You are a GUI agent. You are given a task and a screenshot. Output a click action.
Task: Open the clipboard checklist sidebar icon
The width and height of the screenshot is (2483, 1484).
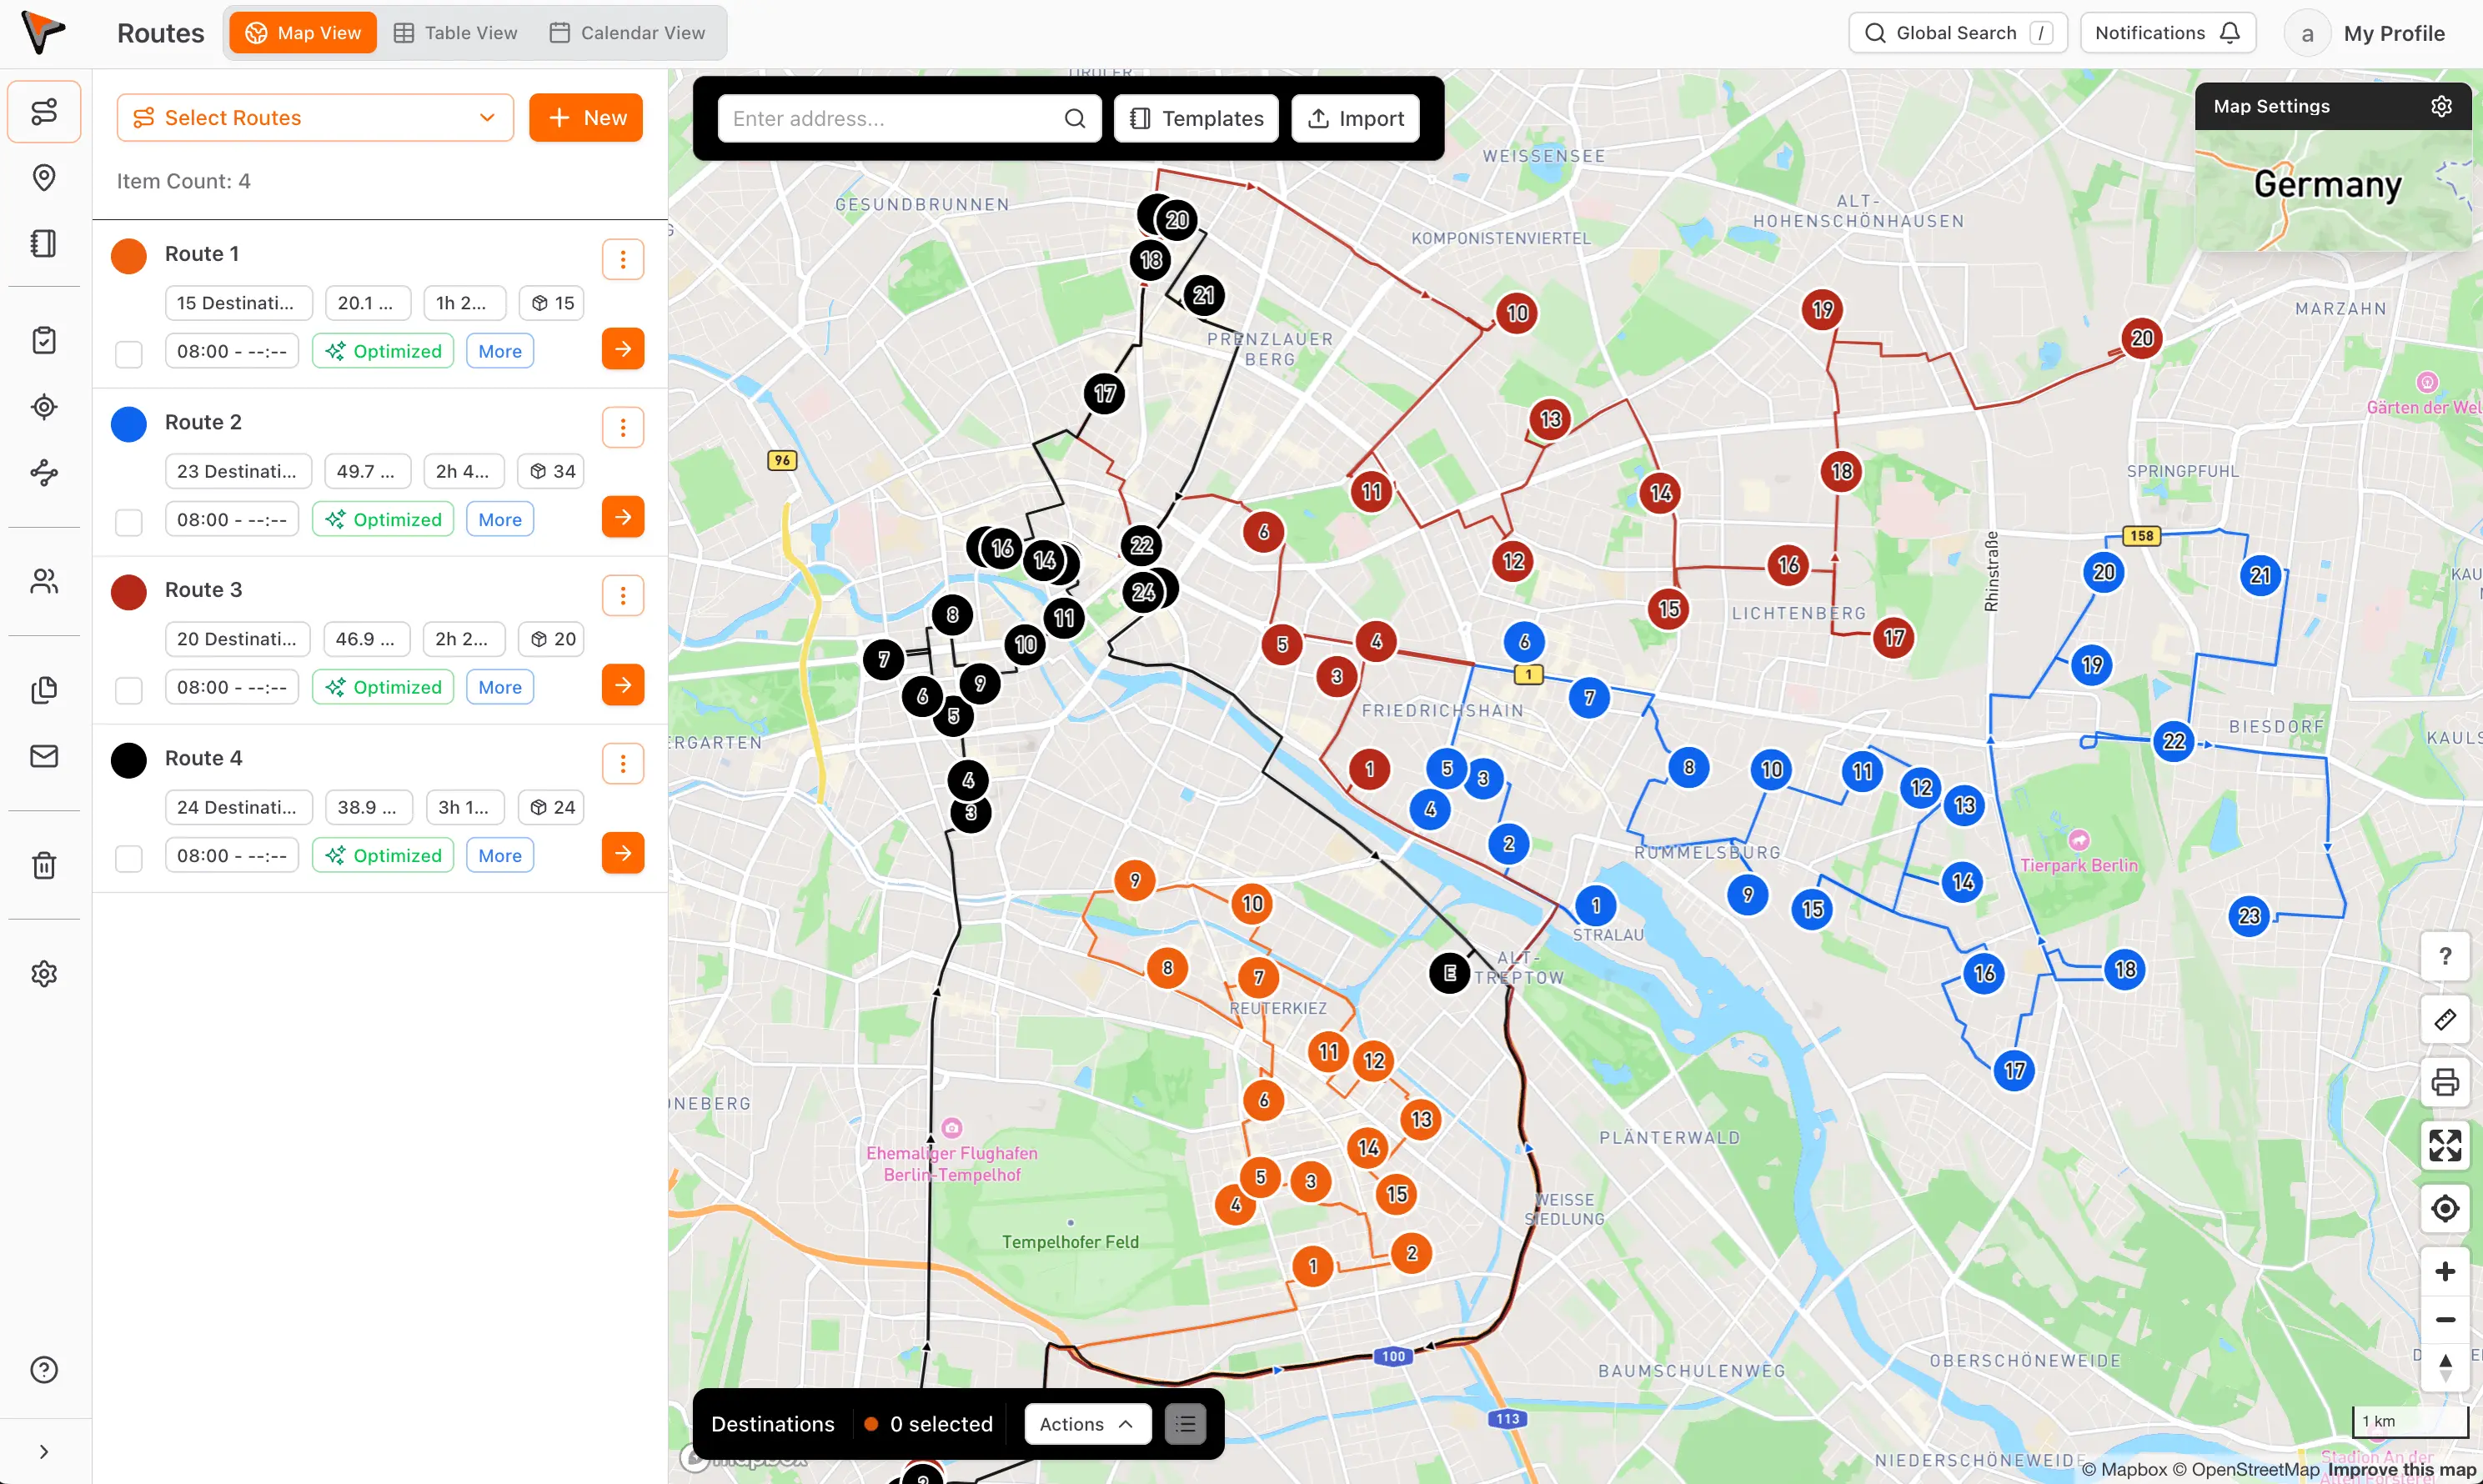(44, 340)
